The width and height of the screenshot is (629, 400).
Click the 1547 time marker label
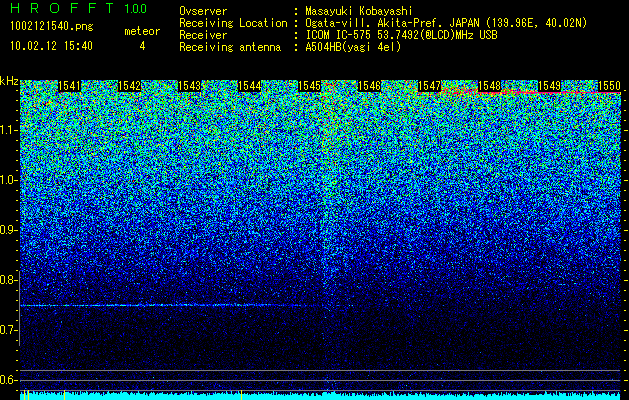coord(429,86)
